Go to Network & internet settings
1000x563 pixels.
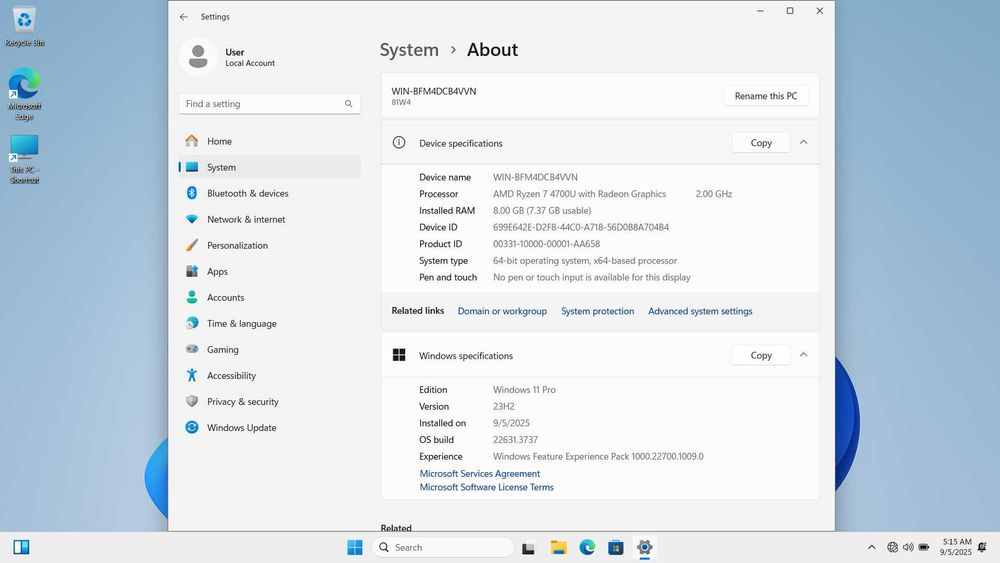pos(270,219)
